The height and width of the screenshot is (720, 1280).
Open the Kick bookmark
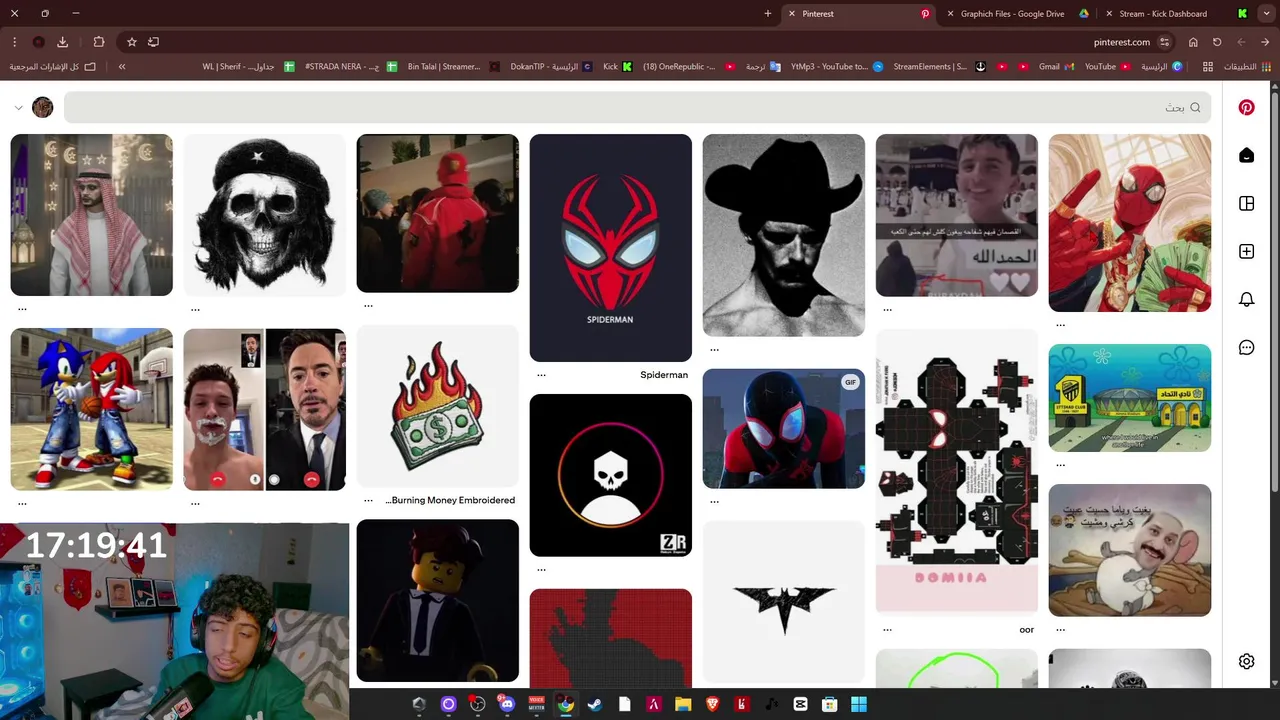pos(617,67)
